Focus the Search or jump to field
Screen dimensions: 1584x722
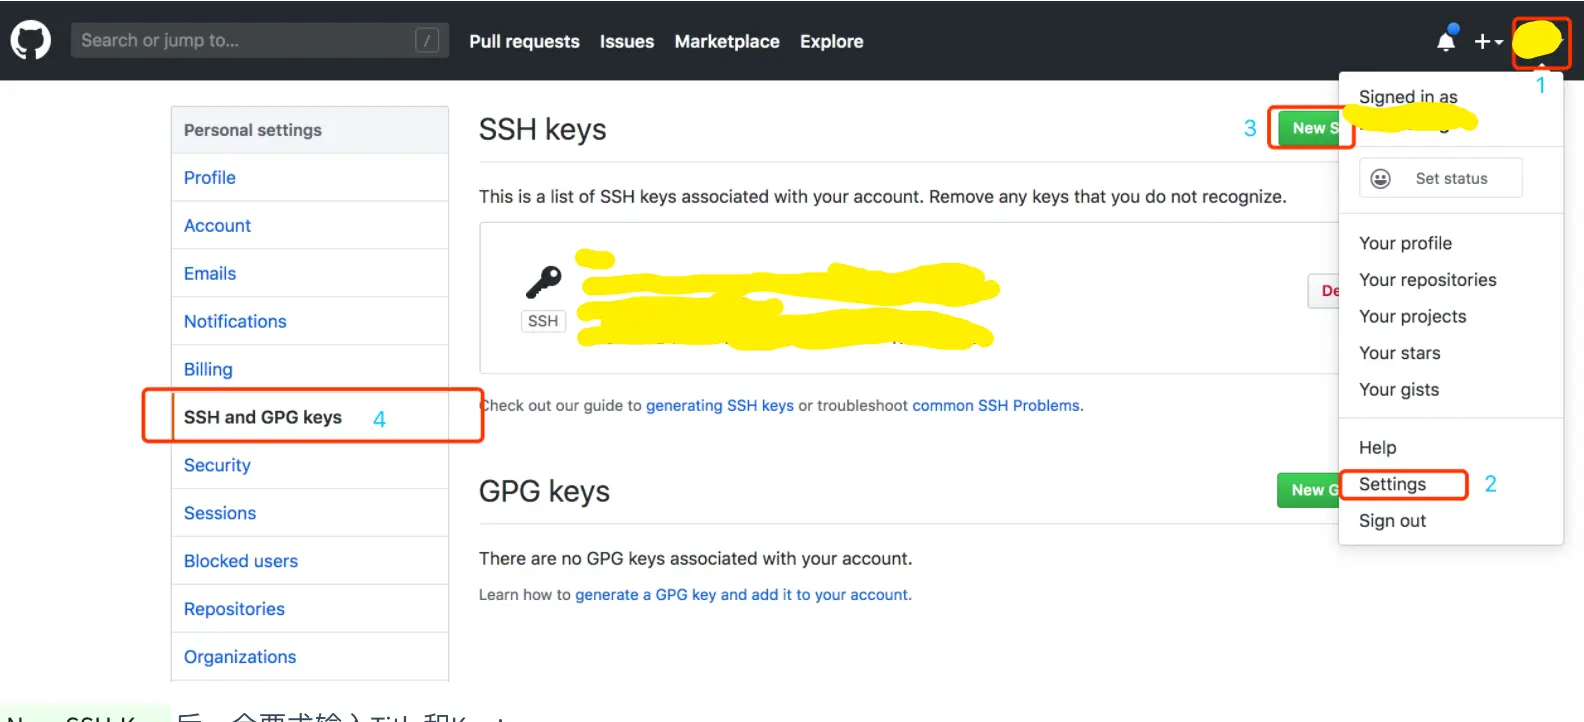[x=259, y=41]
